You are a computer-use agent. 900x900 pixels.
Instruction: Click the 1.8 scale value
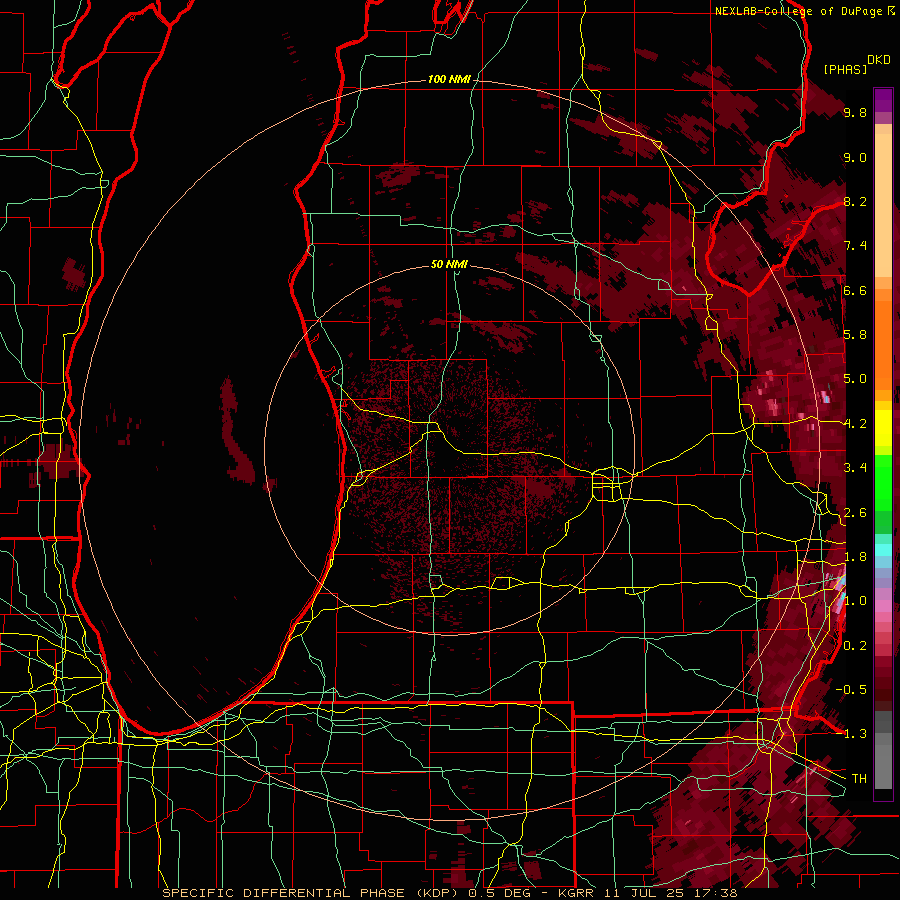pos(855,557)
